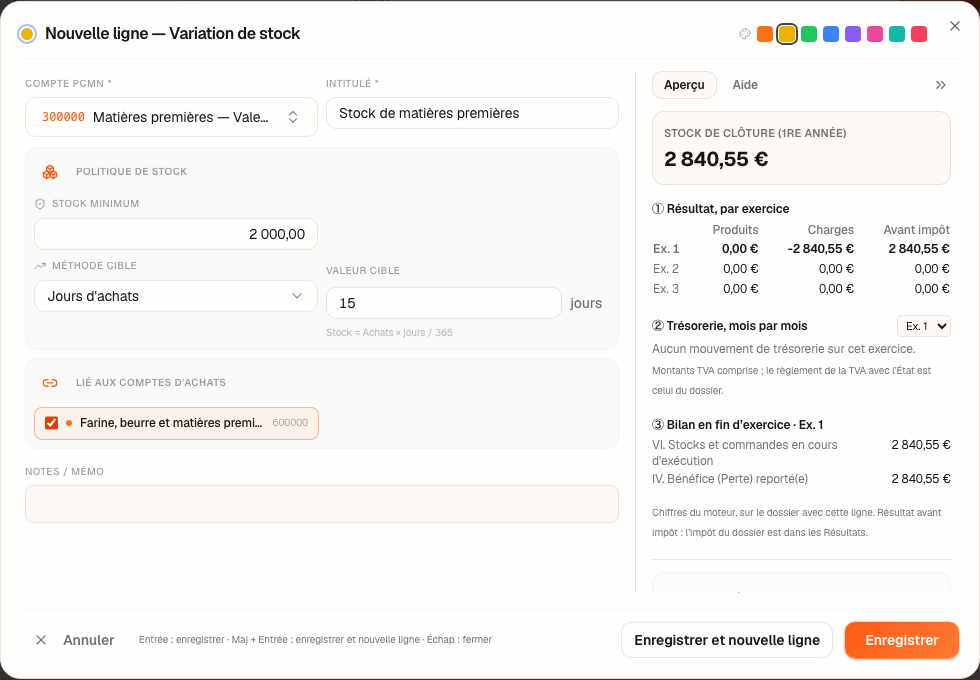This screenshot has width=980, height=680.
Task: Select the teal color swatch
Action: (897, 34)
